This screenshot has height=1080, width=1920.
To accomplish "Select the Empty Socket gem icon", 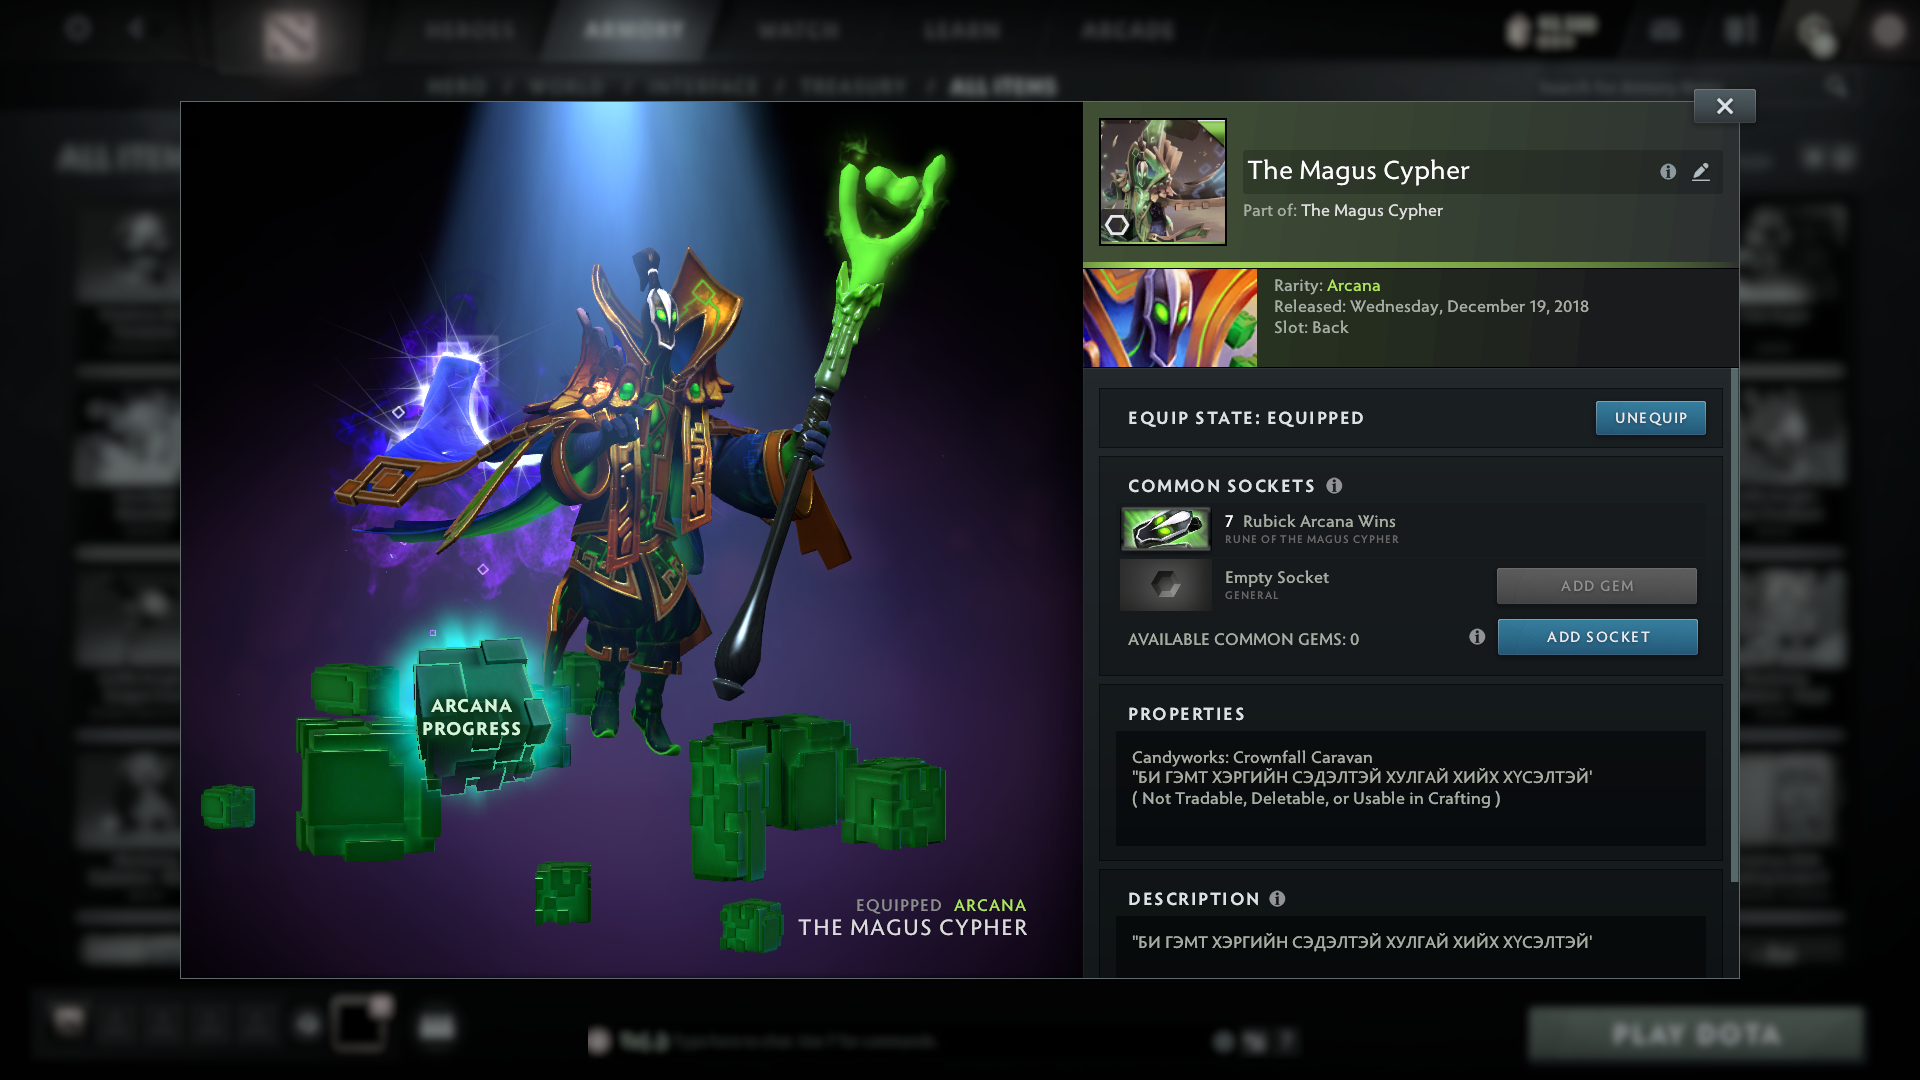I will (1166, 584).
